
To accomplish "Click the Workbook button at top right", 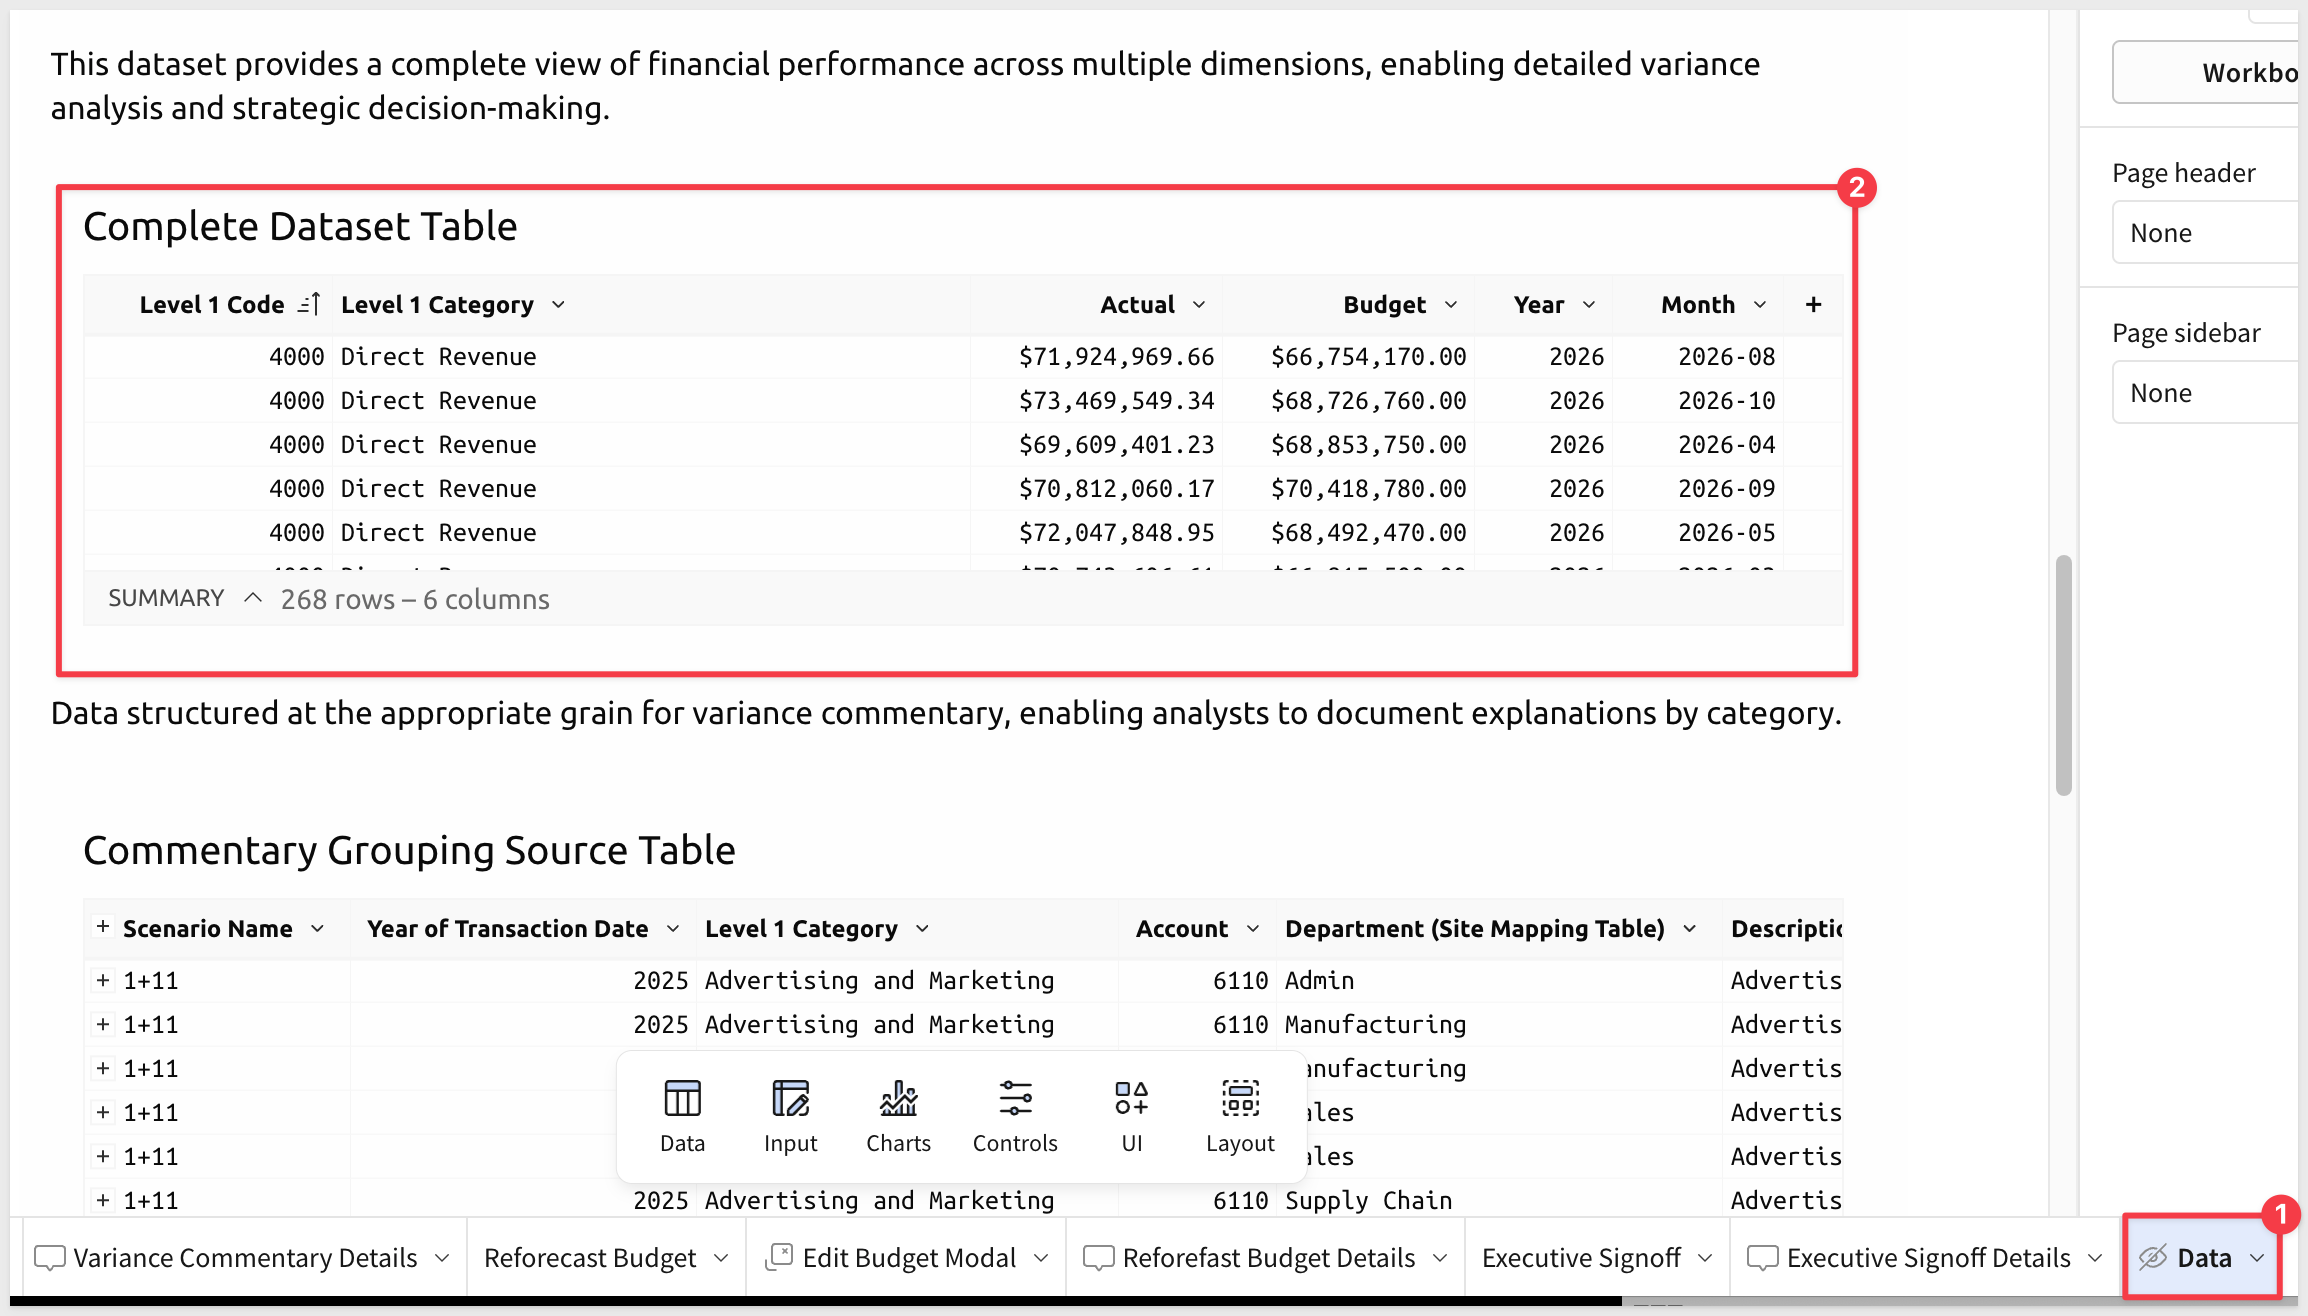I will [x=2209, y=72].
